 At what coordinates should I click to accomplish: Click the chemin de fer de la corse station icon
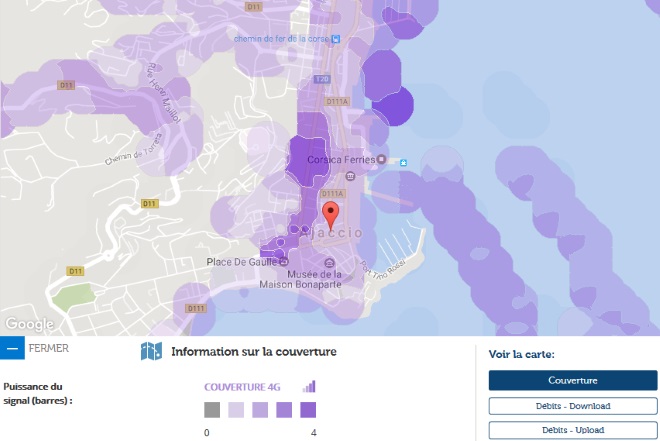pyautogui.click(x=335, y=39)
